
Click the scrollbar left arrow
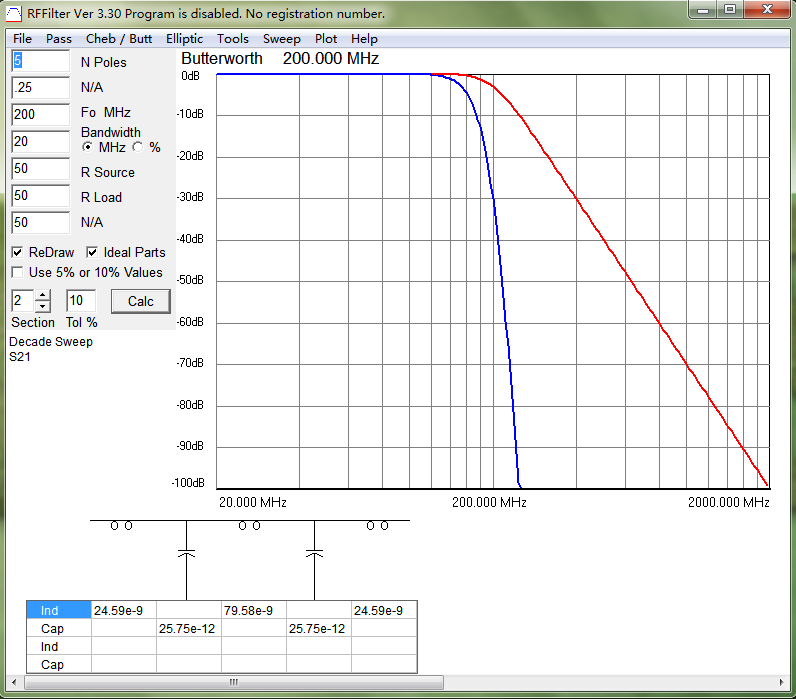pos(14,682)
